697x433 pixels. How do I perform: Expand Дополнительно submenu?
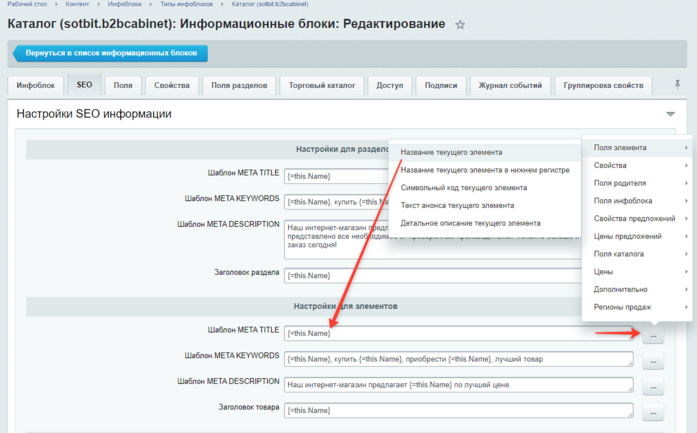coord(637,289)
